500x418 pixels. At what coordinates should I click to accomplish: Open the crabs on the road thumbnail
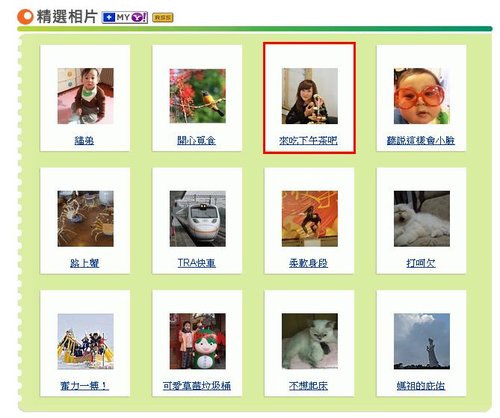tap(85, 219)
